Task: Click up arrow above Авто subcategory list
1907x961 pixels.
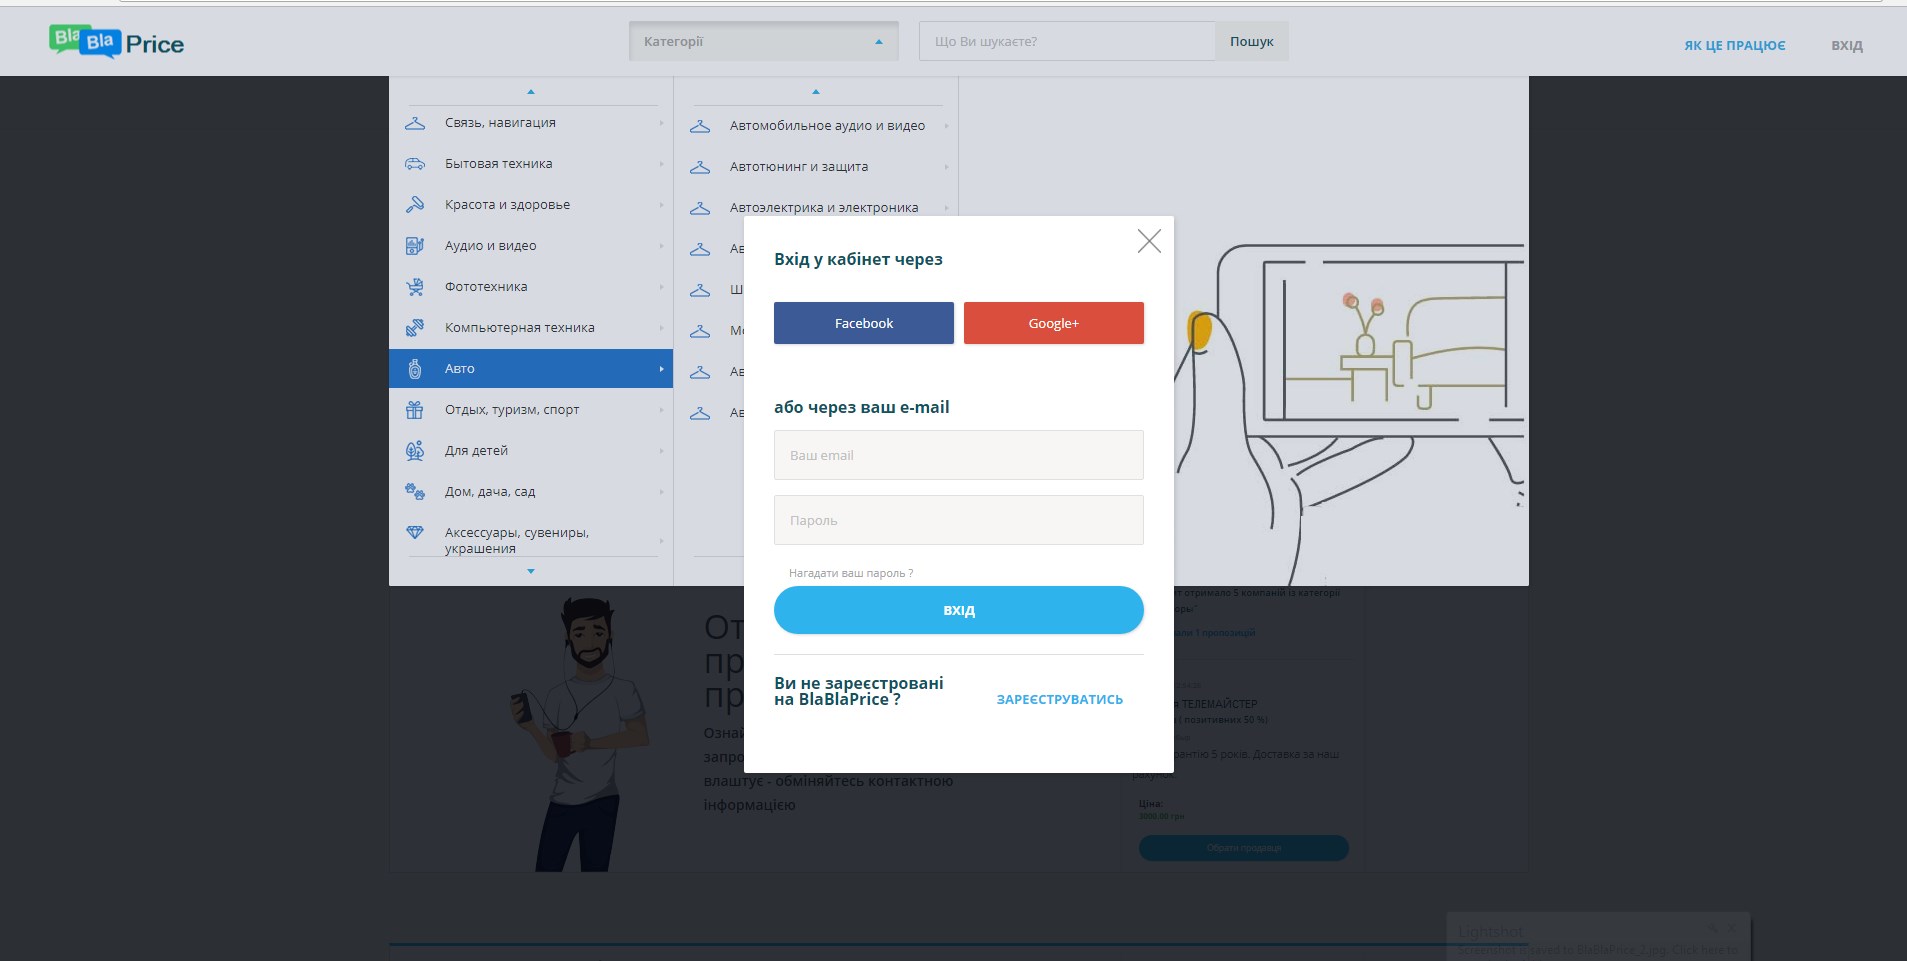Action: click(816, 92)
